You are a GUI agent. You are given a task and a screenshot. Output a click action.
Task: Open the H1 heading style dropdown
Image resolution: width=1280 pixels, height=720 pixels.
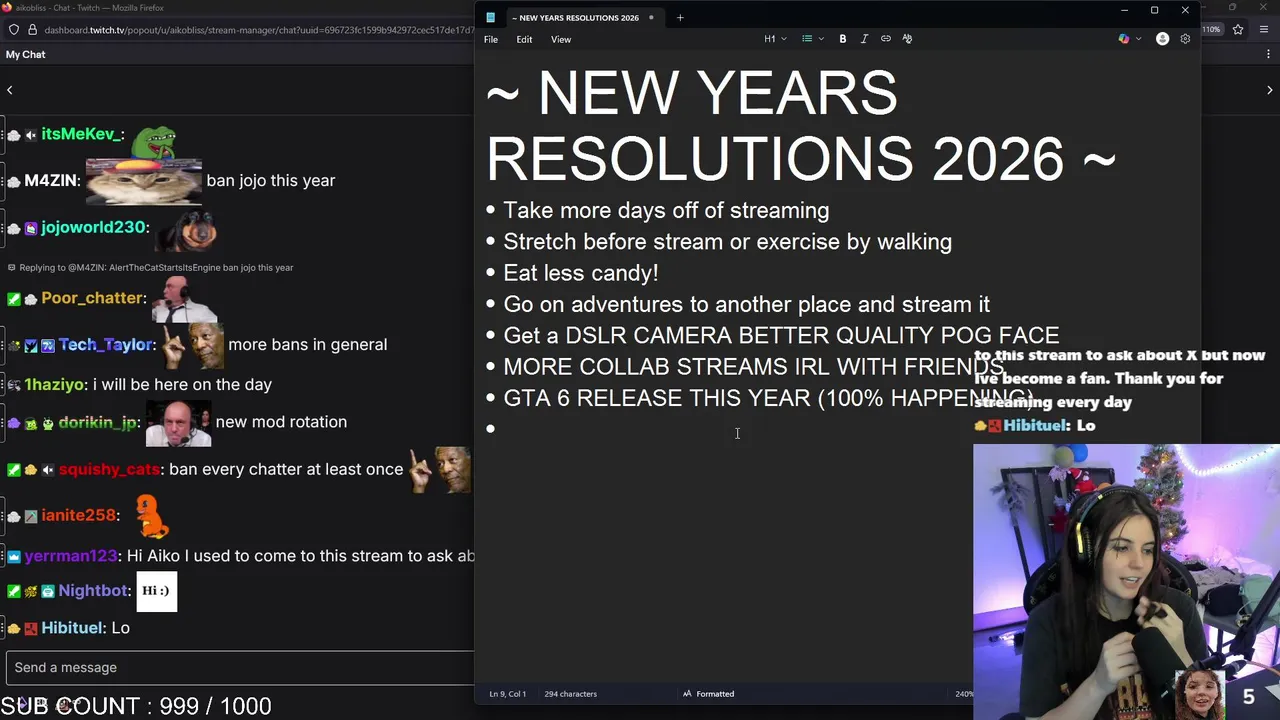coord(775,39)
